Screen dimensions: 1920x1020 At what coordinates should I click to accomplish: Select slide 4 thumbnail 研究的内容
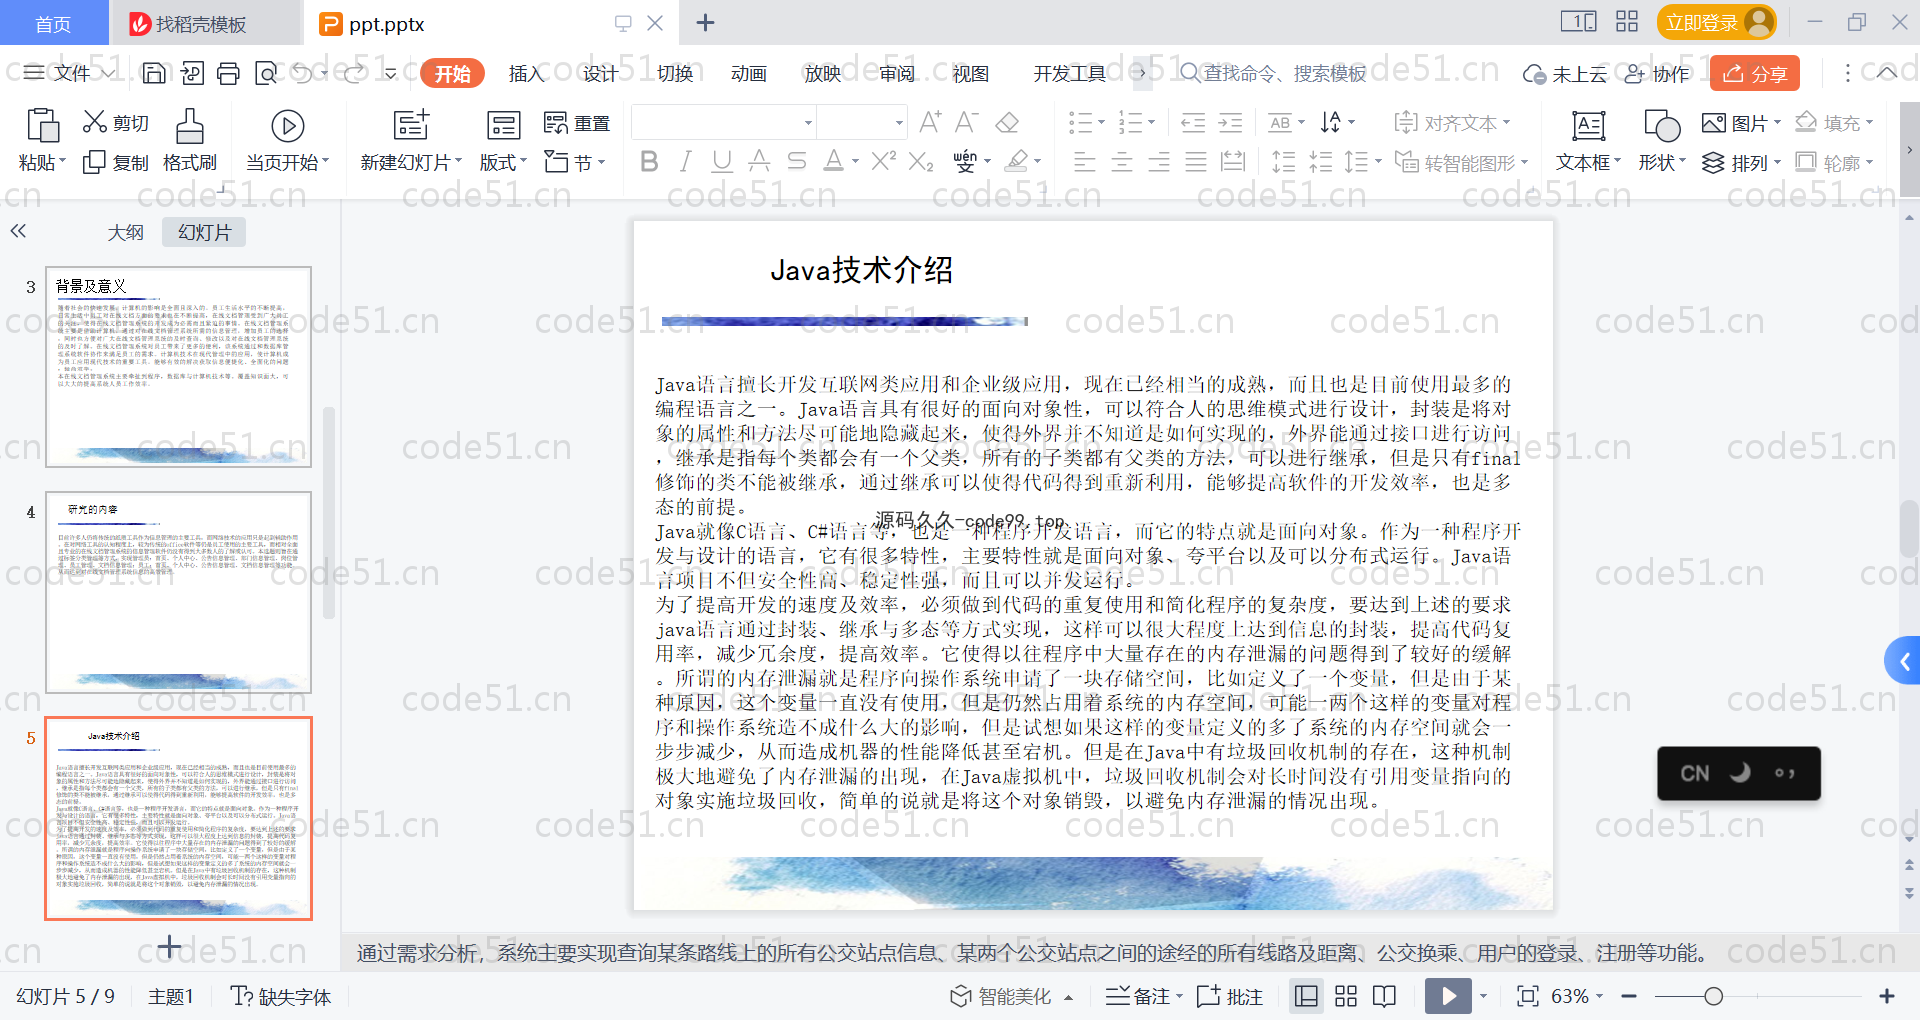click(178, 592)
